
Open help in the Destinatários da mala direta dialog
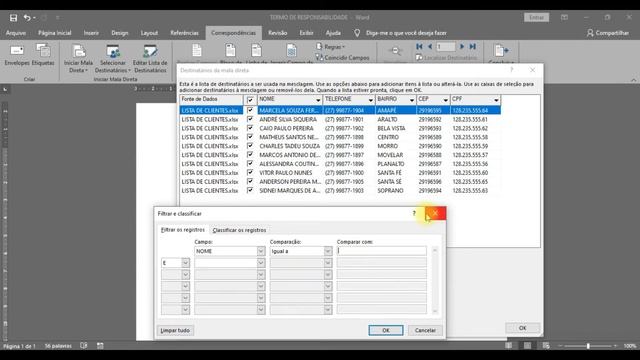(511, 70)
